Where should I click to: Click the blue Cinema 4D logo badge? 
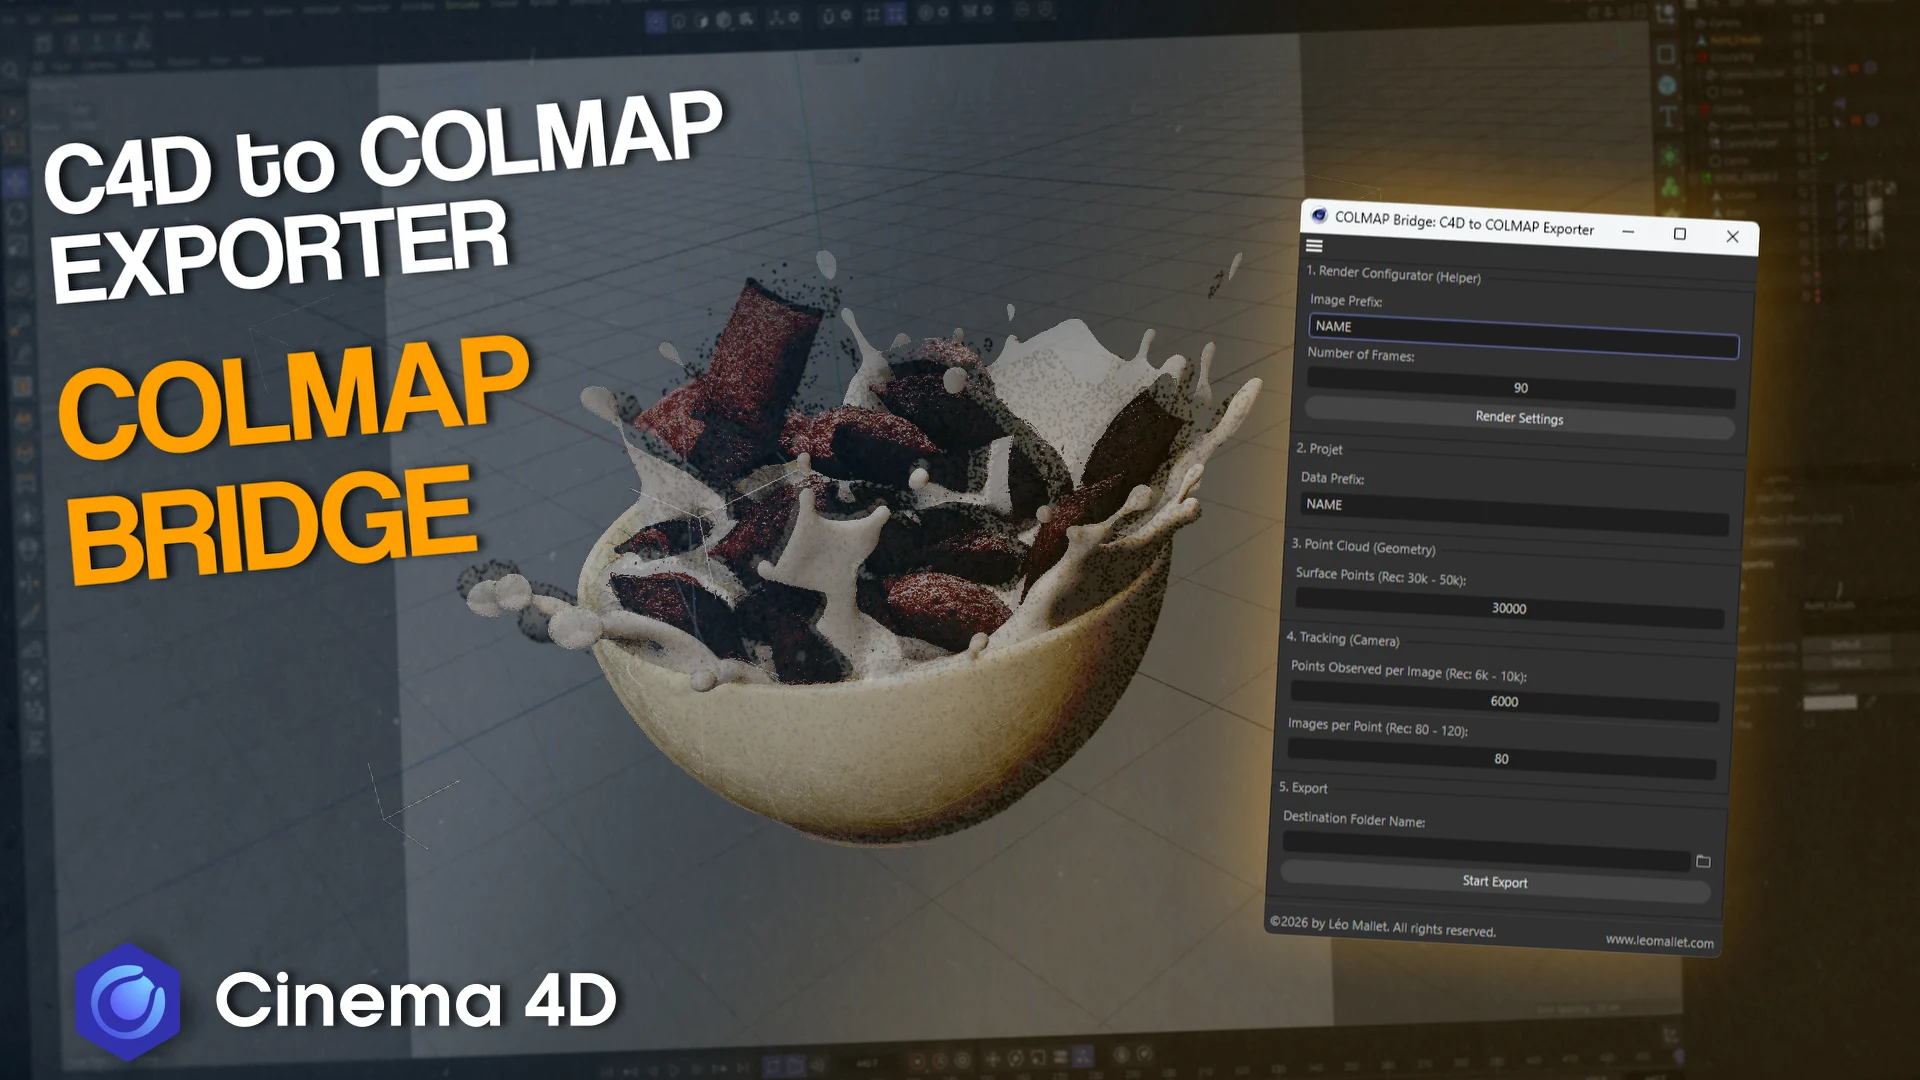(128, 1000)
